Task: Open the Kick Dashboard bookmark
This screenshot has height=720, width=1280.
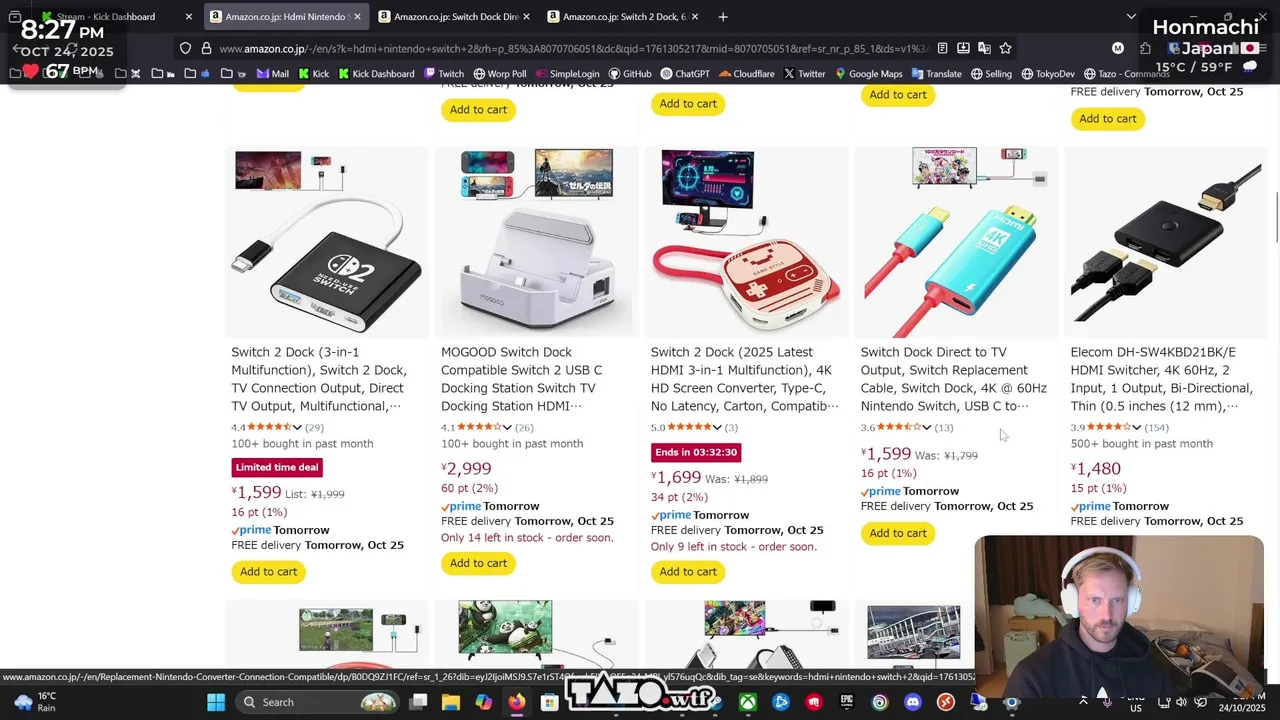Action: 376,73
